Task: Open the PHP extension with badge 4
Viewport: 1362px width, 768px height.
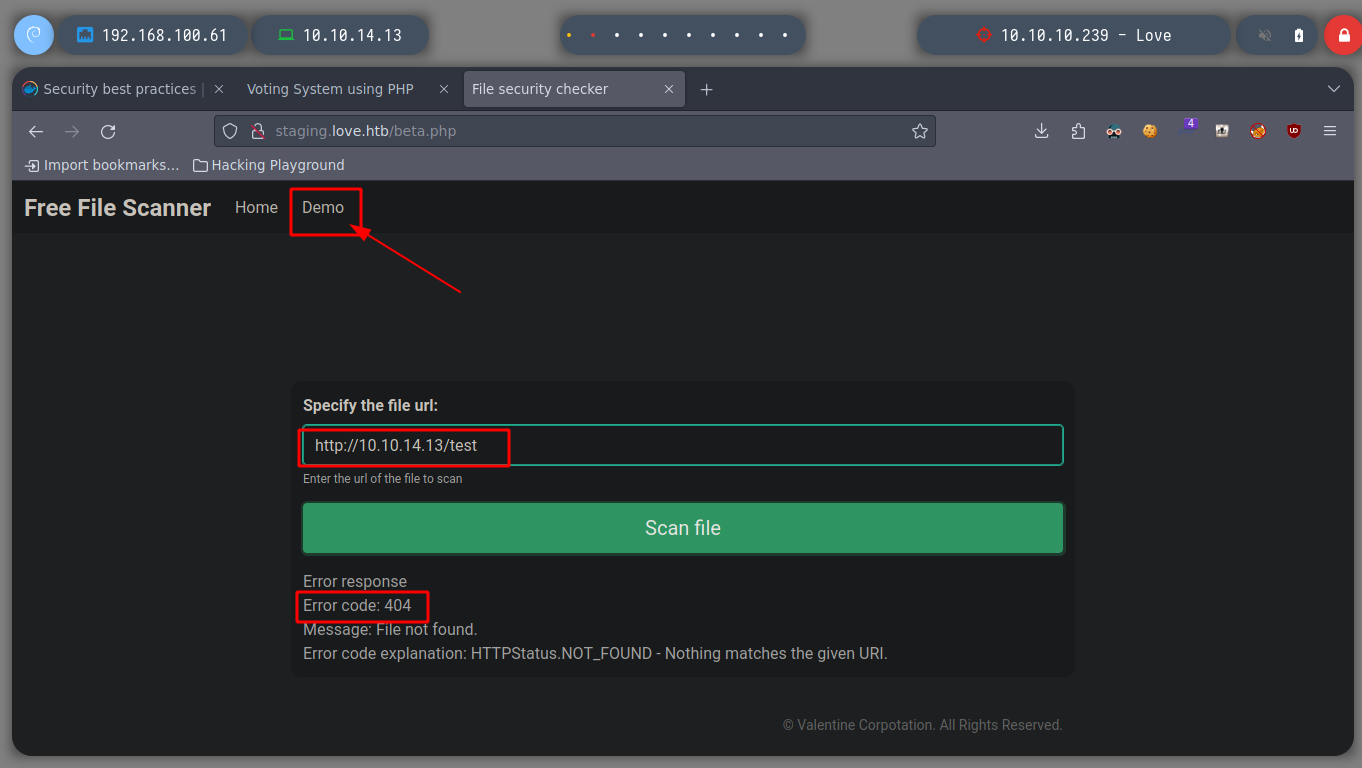Action: 1189,126
